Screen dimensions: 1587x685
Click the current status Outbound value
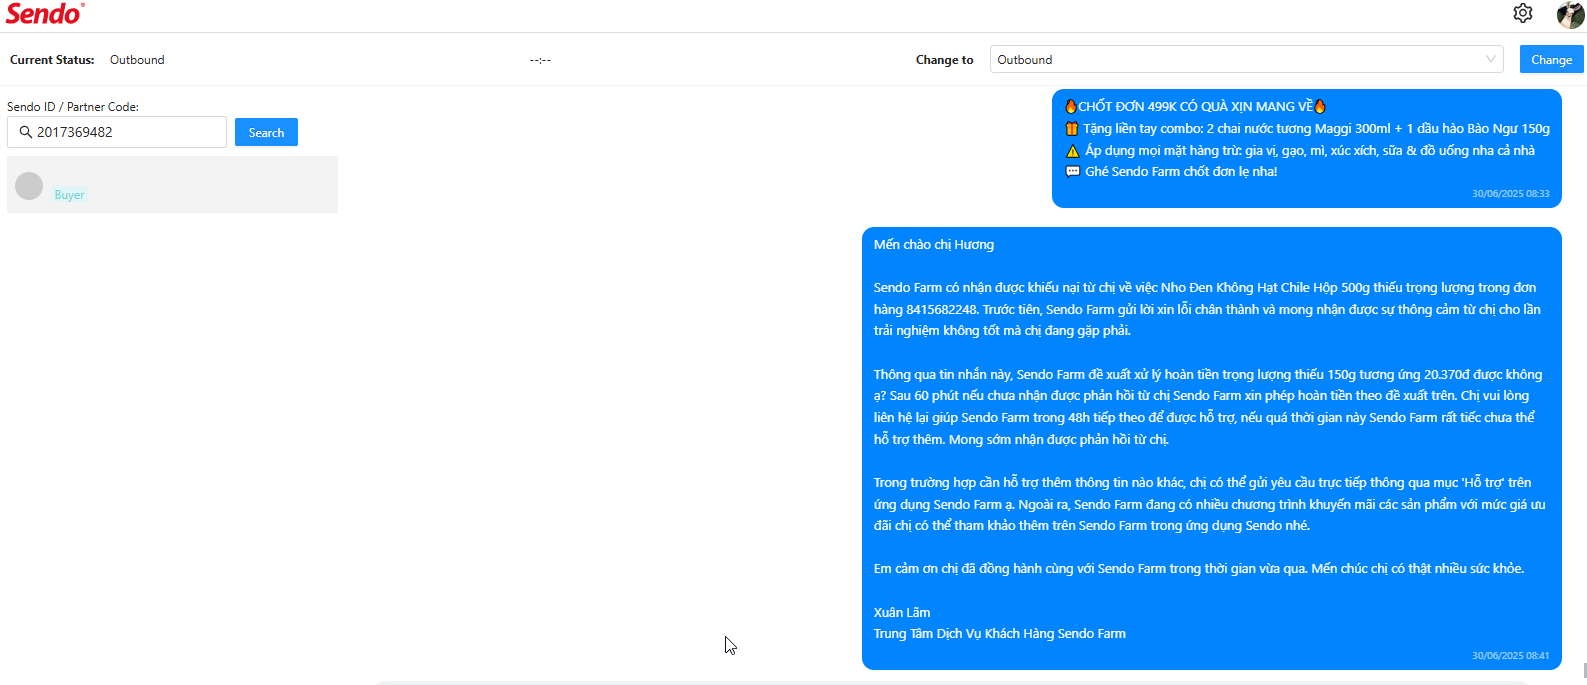(x=137, y=60)
